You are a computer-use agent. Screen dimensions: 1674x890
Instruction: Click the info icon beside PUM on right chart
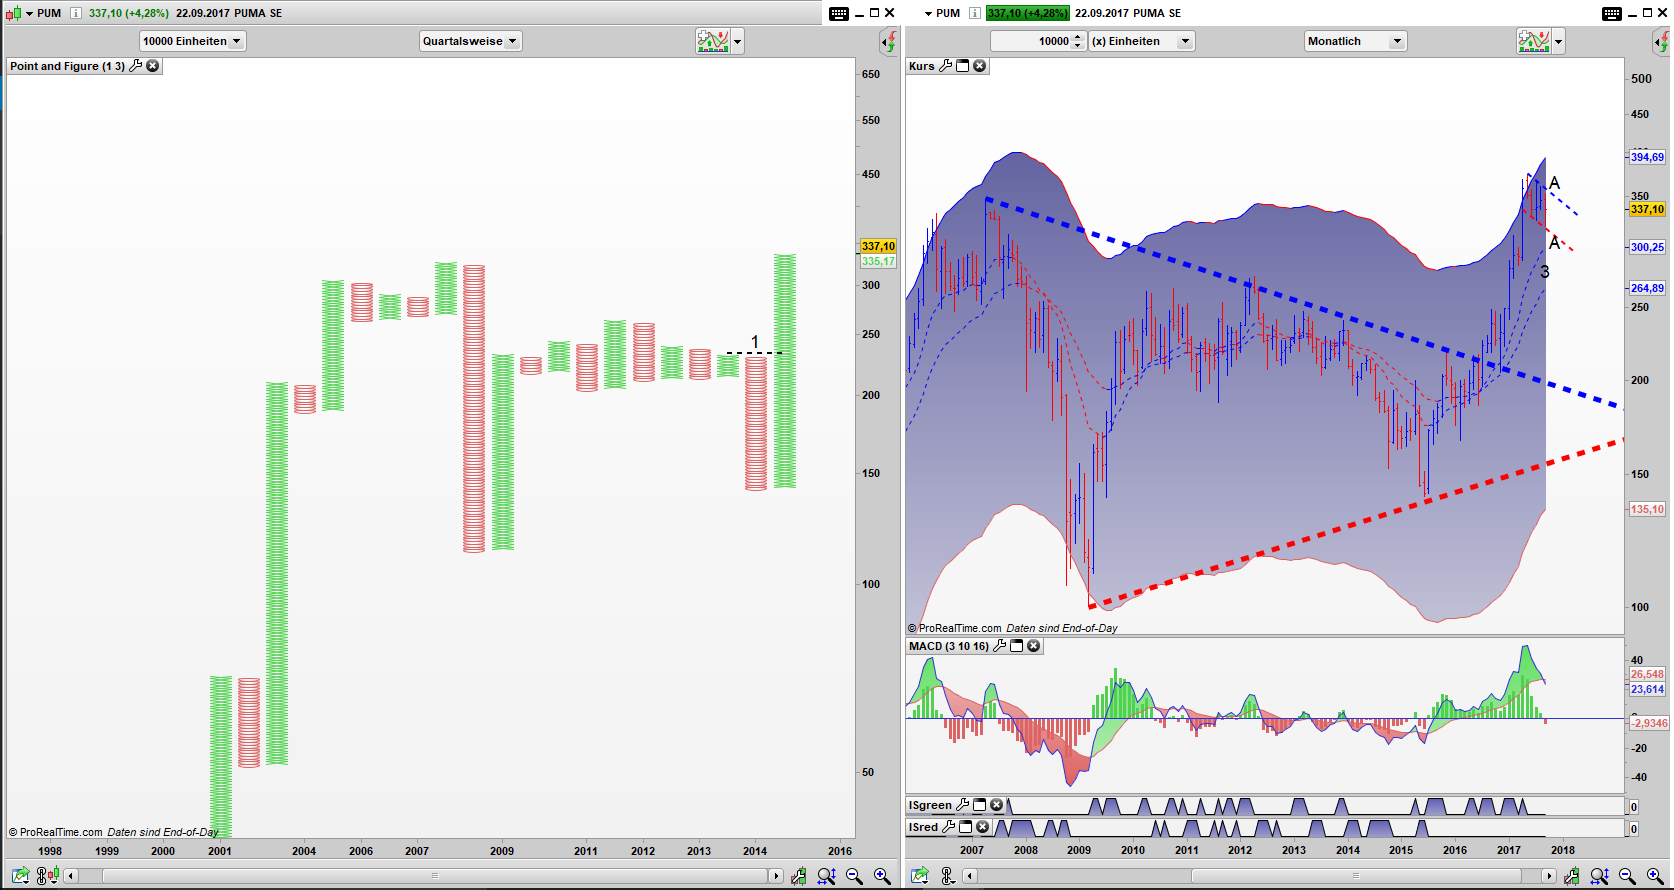pos(974,13)
